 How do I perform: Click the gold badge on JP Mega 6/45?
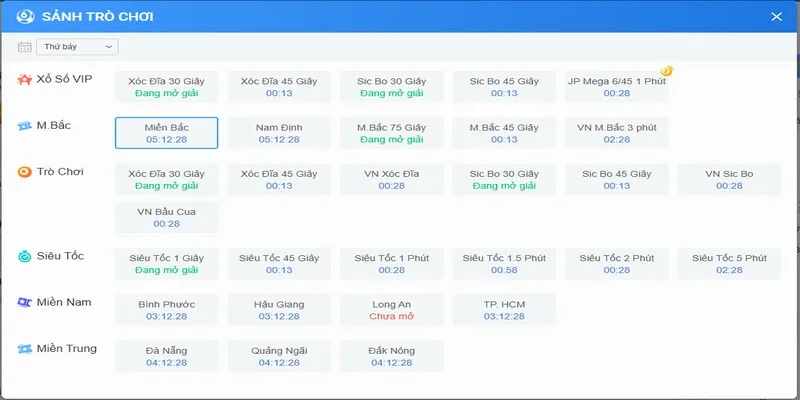[666, 72]
